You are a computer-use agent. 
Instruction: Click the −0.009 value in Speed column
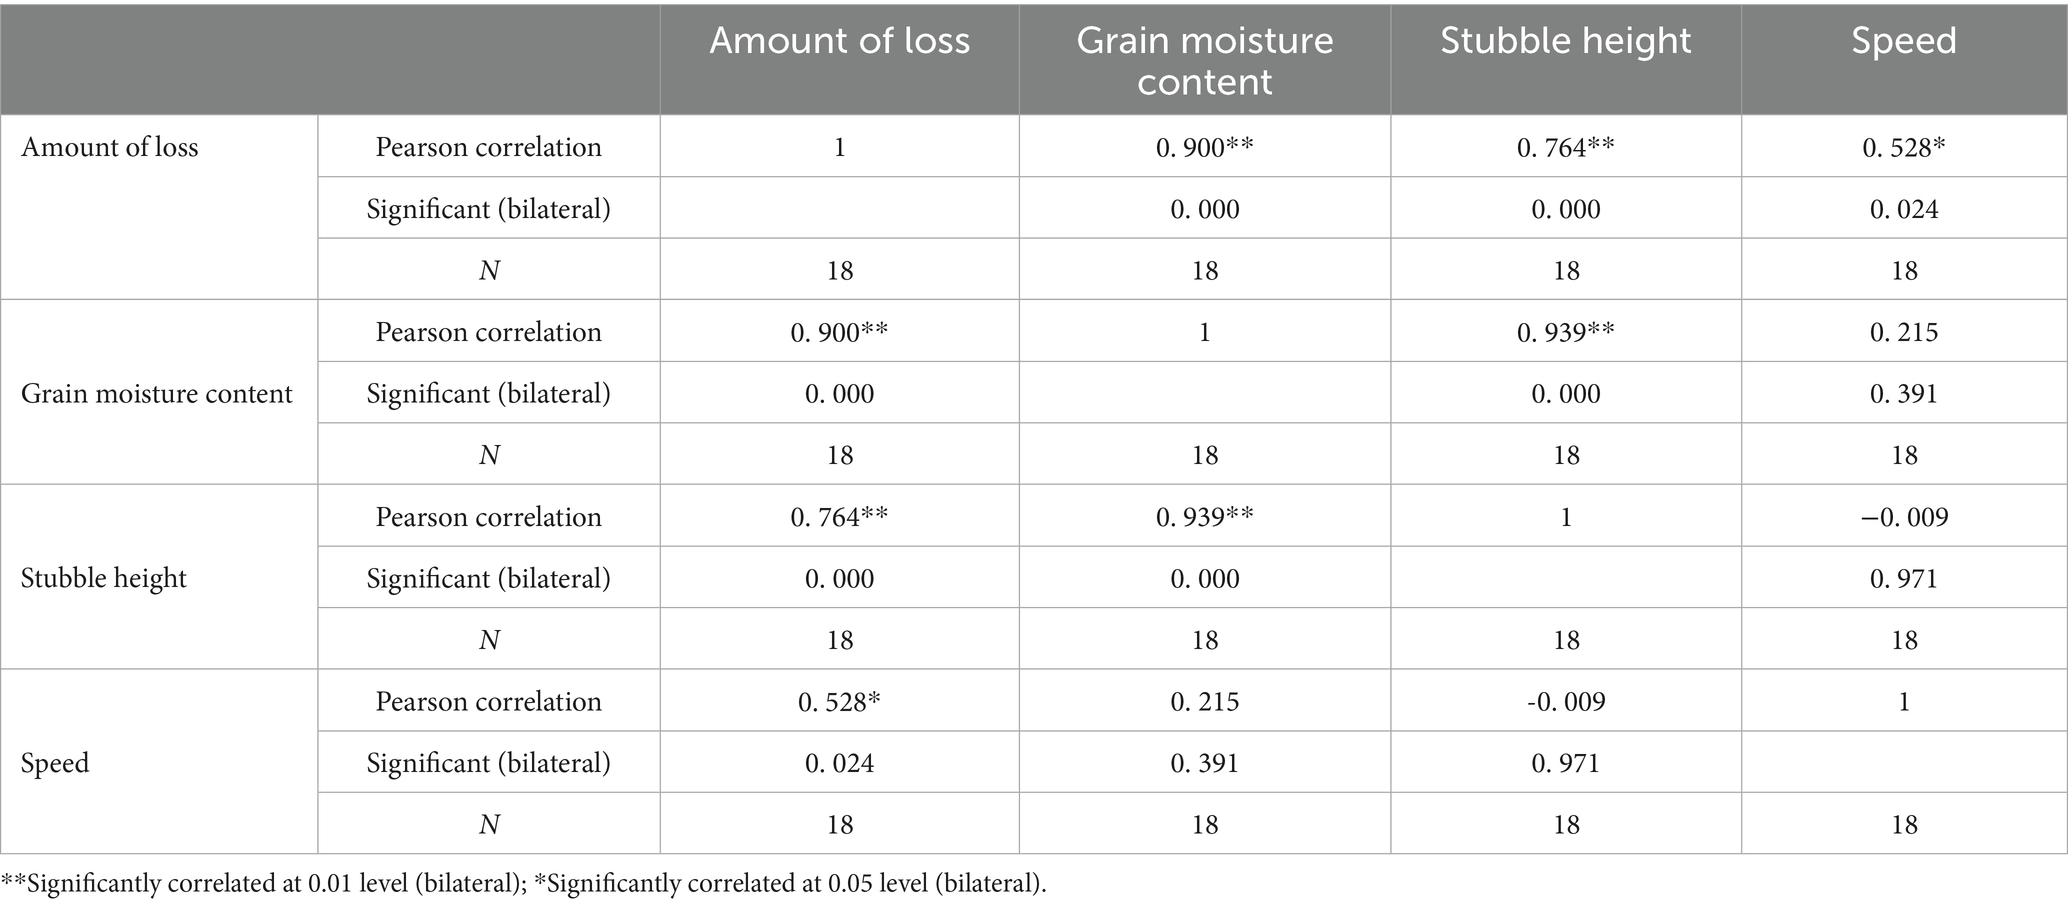pos(1903,517)
